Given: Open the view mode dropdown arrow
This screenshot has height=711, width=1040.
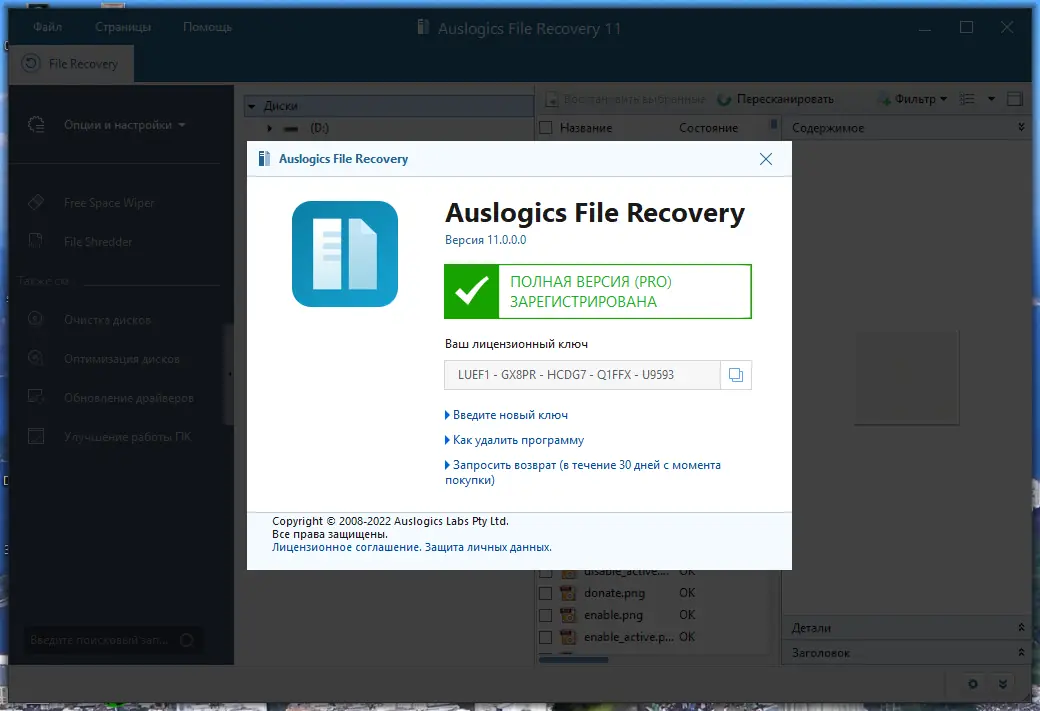Looking at the screenshot, I should pyautogui.click(x=992, y=99).
